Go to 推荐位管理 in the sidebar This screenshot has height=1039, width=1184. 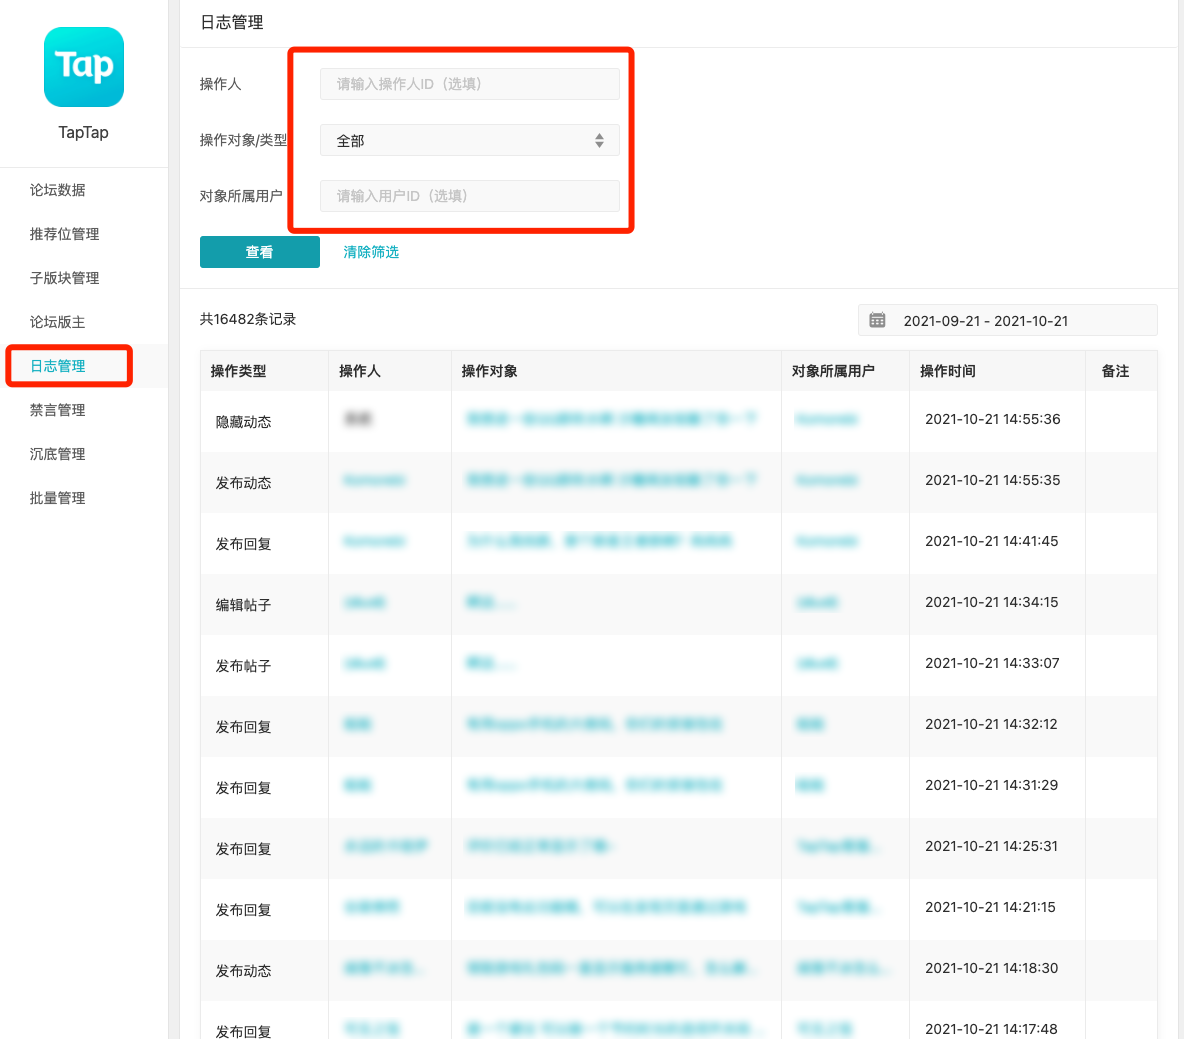click(x=64, y=234)
